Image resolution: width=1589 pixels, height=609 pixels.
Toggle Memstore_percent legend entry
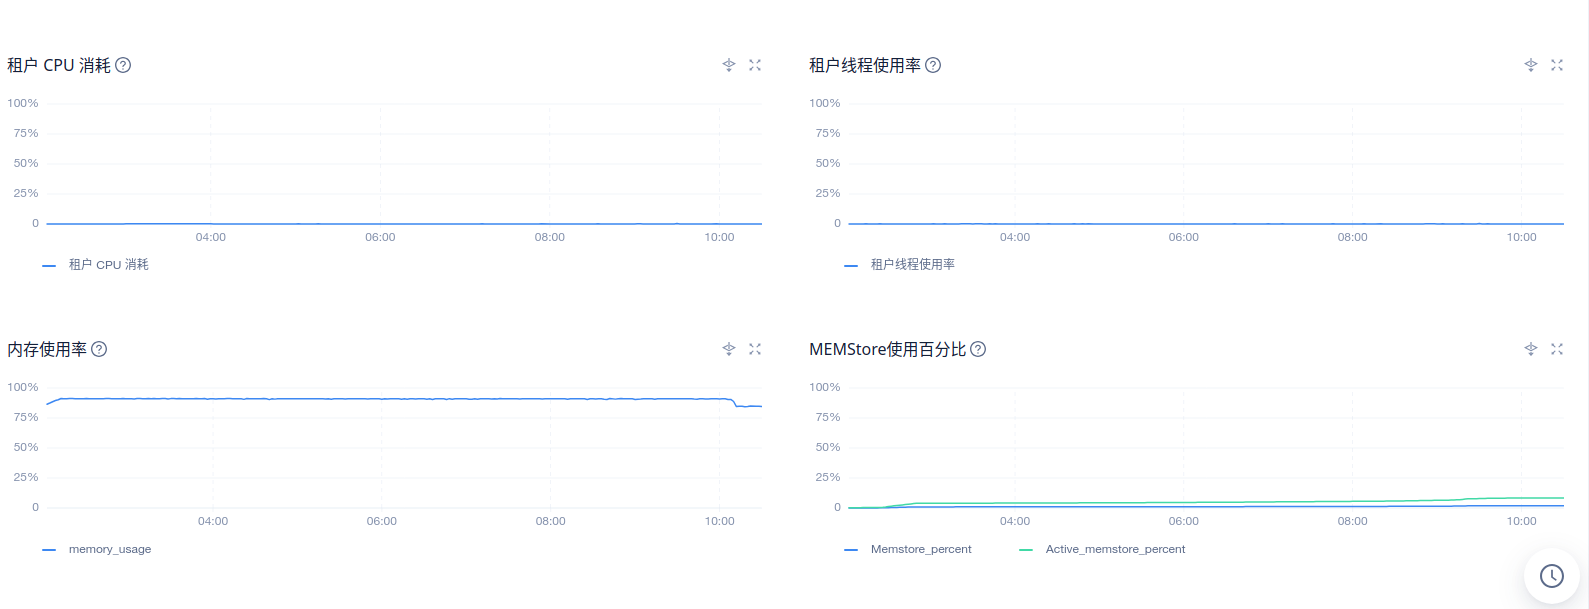point(920,549)
